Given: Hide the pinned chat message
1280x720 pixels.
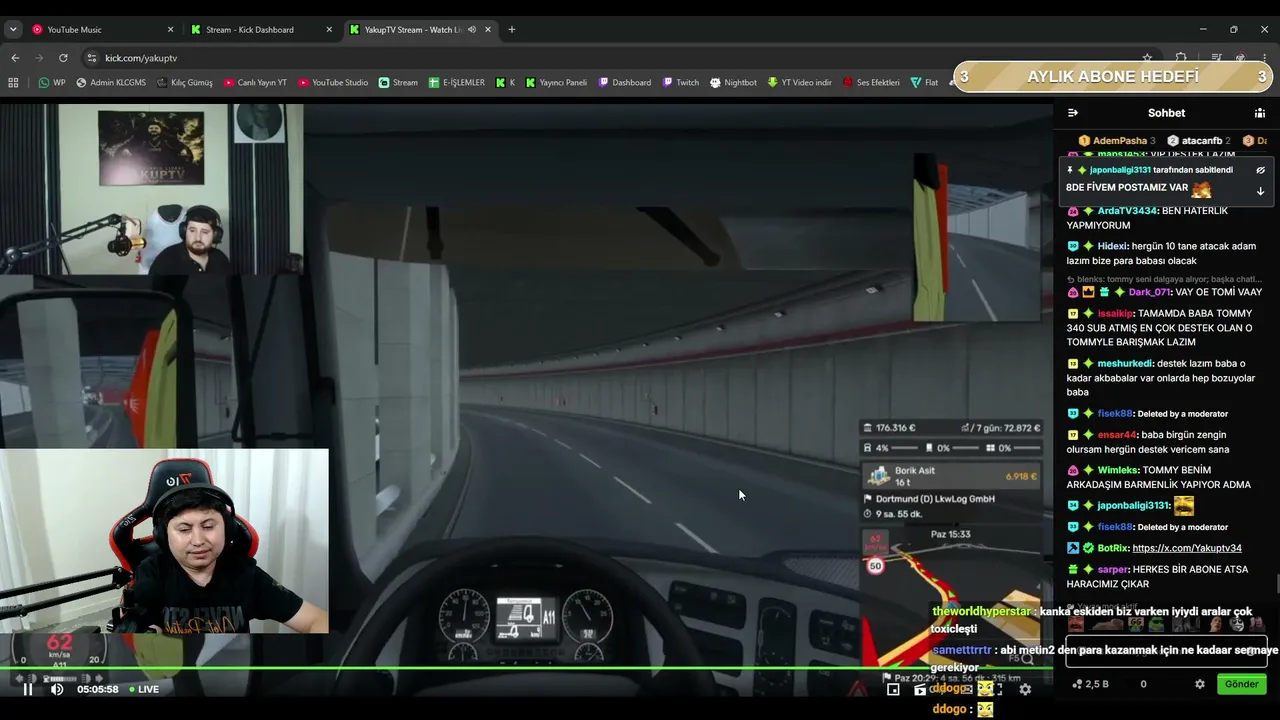Looking at the screenshot, I should 1260,170.
